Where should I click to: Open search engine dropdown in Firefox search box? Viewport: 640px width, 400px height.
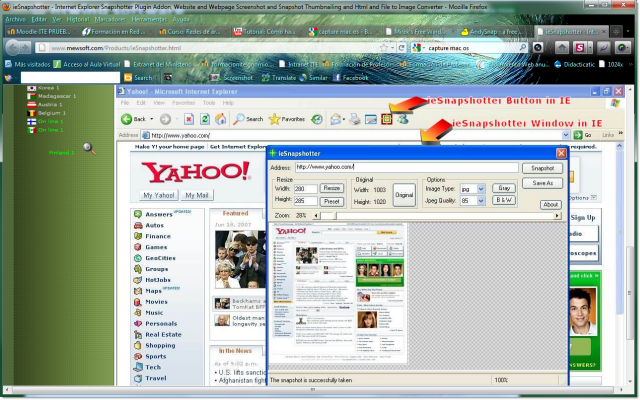click(424, 48)
